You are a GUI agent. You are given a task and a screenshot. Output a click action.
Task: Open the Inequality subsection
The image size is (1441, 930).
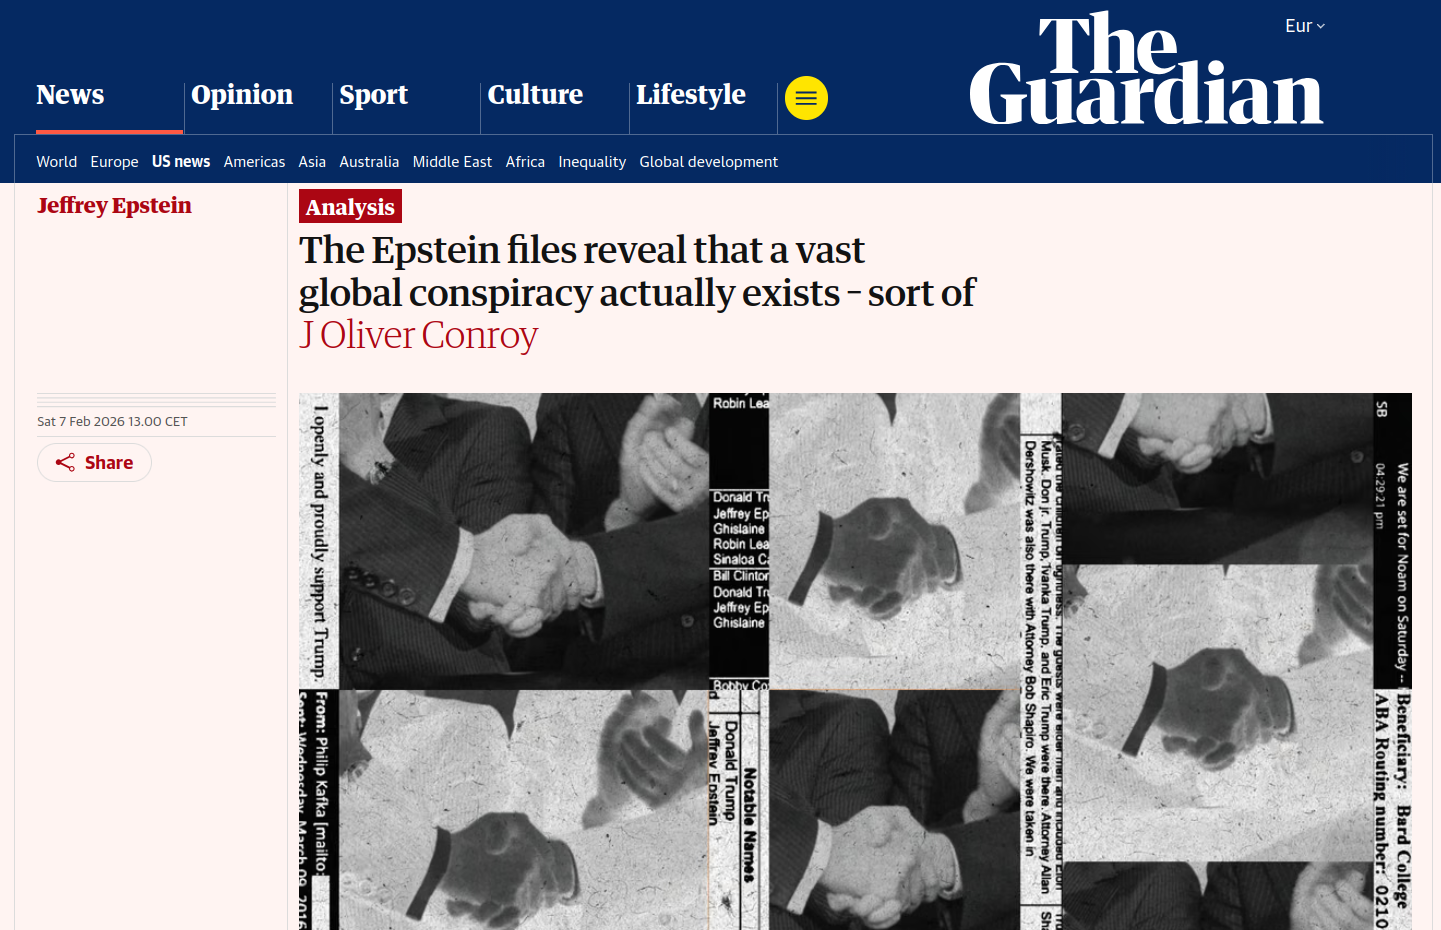[x=592, y=162]
